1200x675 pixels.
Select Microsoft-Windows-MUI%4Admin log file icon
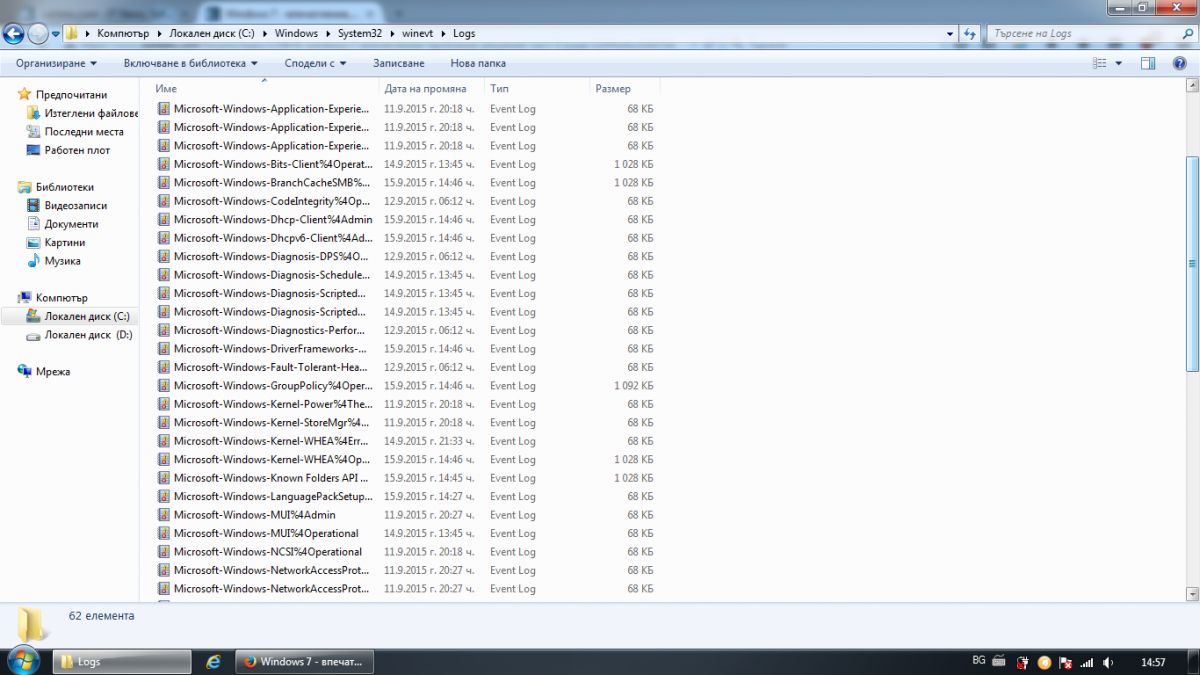pyautogui.click(x=164, y=515)
